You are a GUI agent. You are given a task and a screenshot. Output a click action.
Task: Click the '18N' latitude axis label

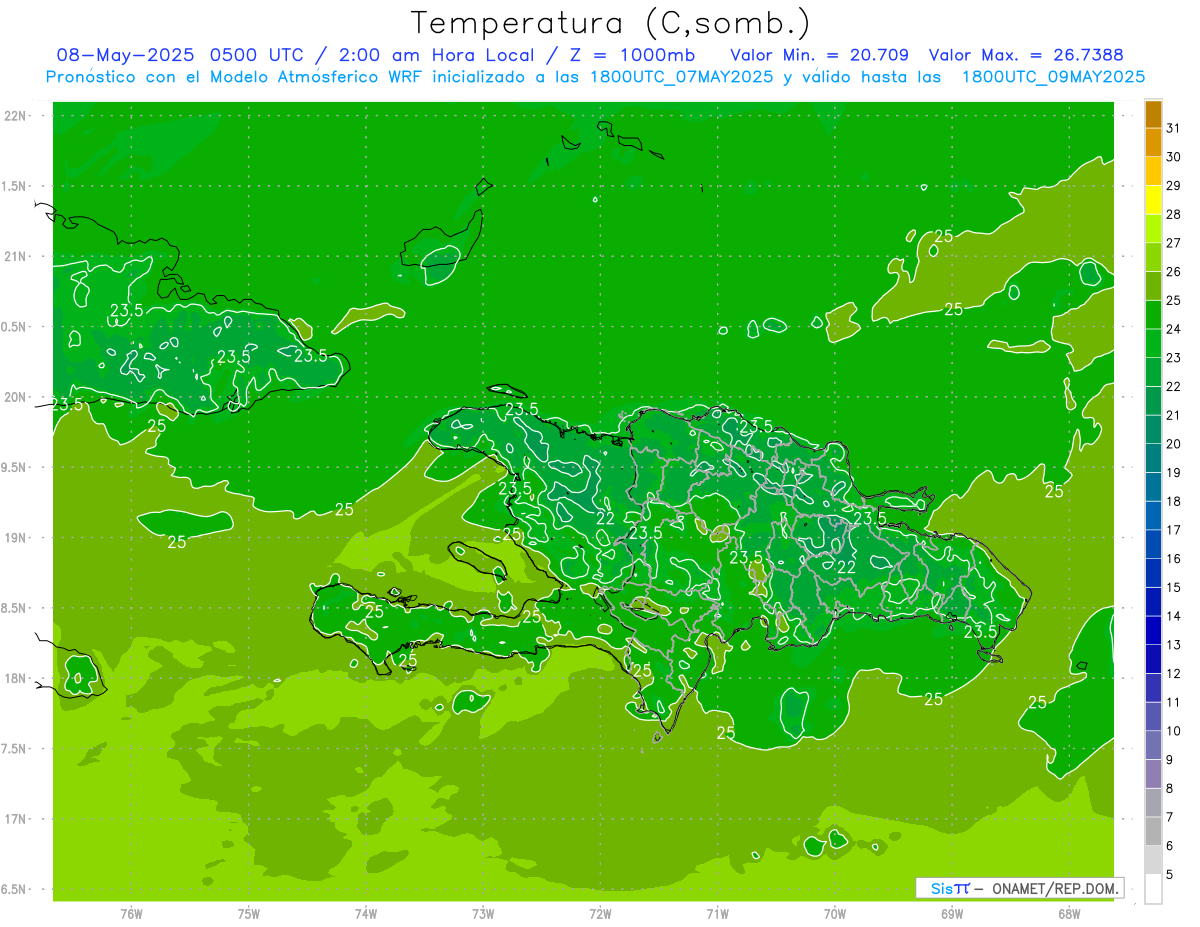point(16,679)
